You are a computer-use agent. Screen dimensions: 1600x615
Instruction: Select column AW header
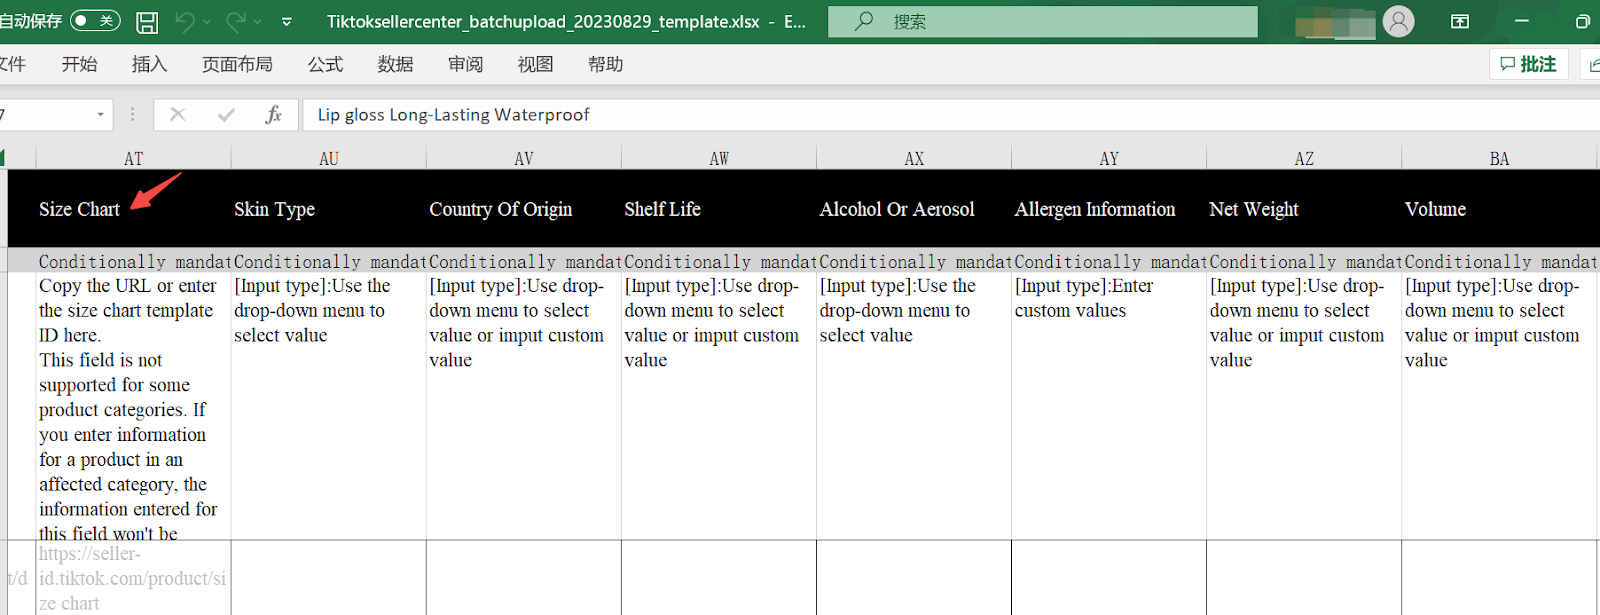[x=718, y=158]
